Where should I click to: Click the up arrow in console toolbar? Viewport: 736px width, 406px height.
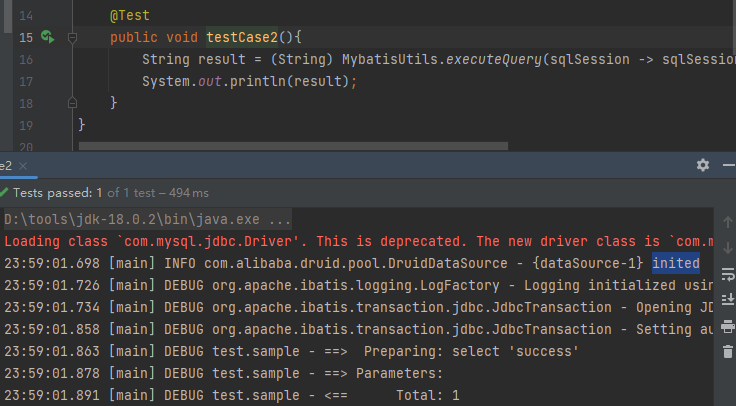coord(727,221)
